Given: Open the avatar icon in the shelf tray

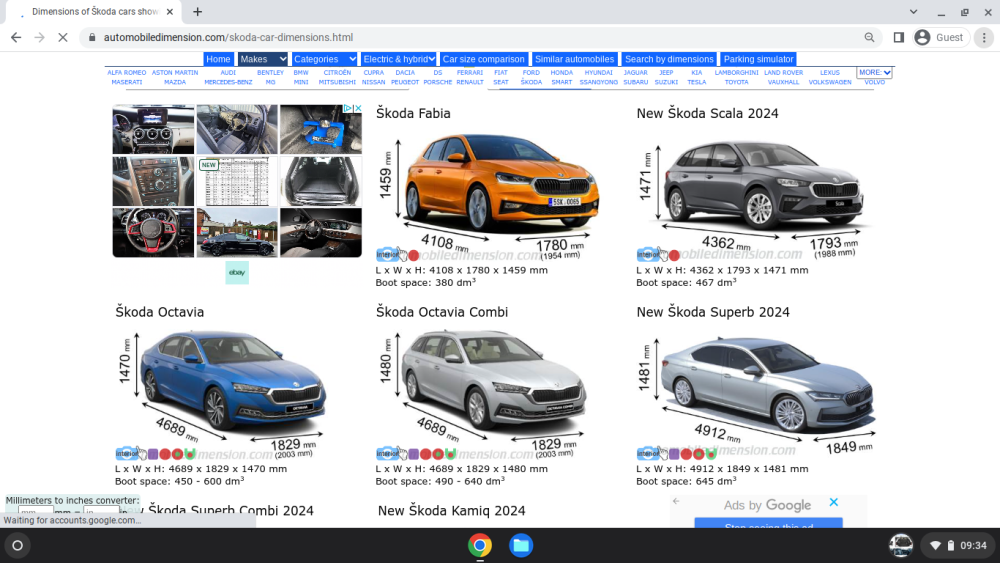Looking at the screenshot, I should point(901,545).
